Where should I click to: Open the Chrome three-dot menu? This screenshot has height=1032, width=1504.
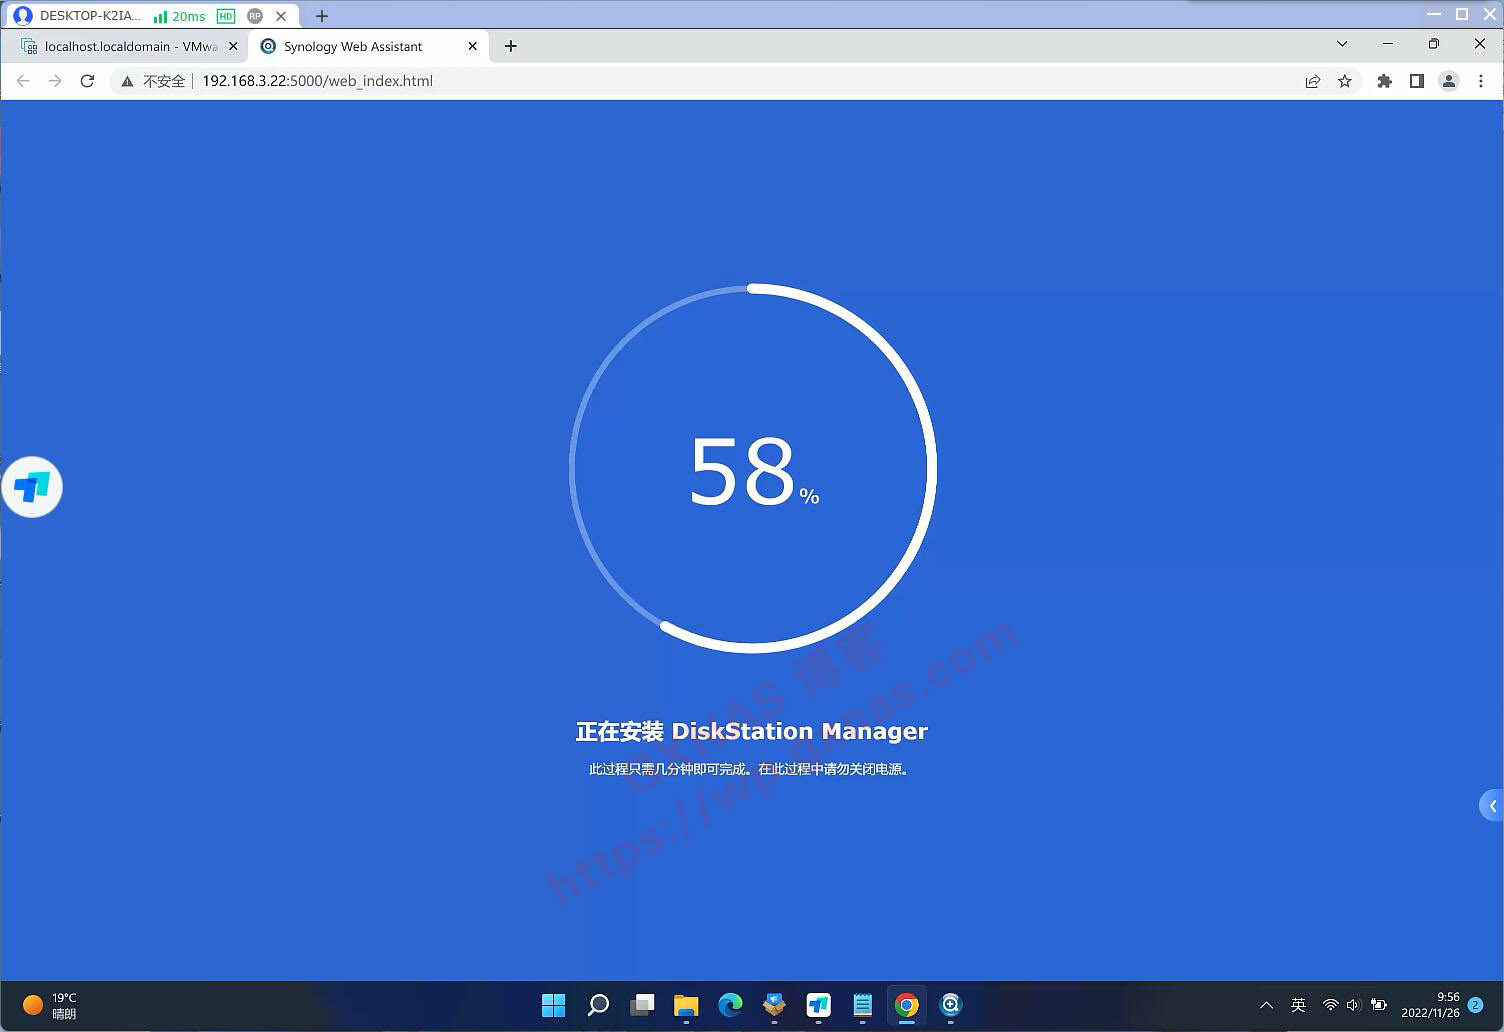pyautogui.click(x=1481, y=81)
